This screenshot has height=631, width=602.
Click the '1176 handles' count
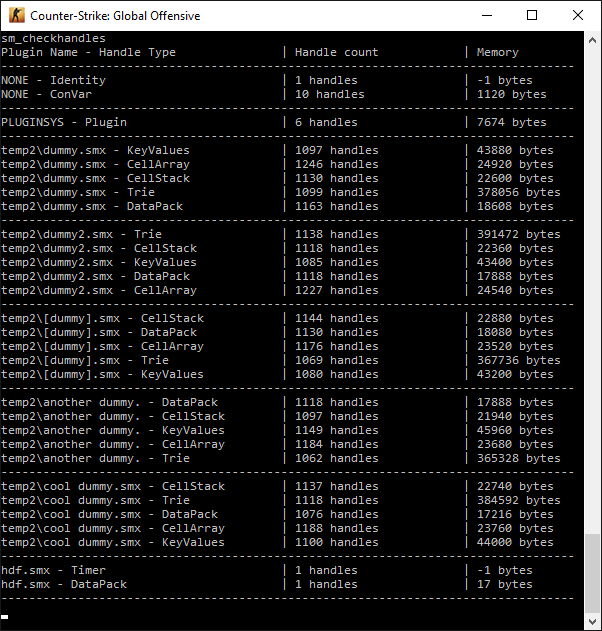click(337, 346)
